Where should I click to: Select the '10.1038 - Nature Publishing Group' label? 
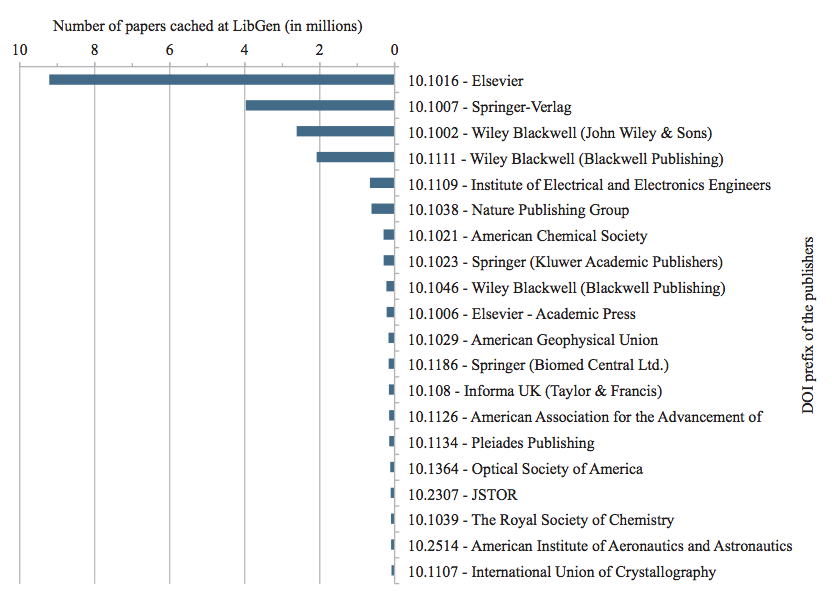pos(518,210)
